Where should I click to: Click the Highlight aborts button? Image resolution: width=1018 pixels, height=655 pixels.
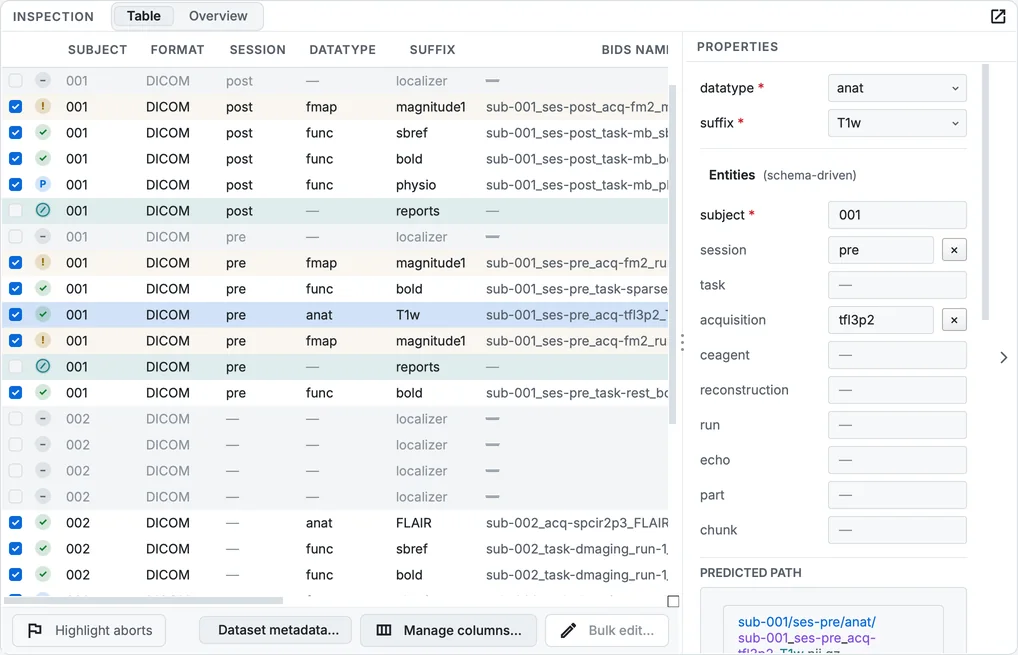click(90, 630)
